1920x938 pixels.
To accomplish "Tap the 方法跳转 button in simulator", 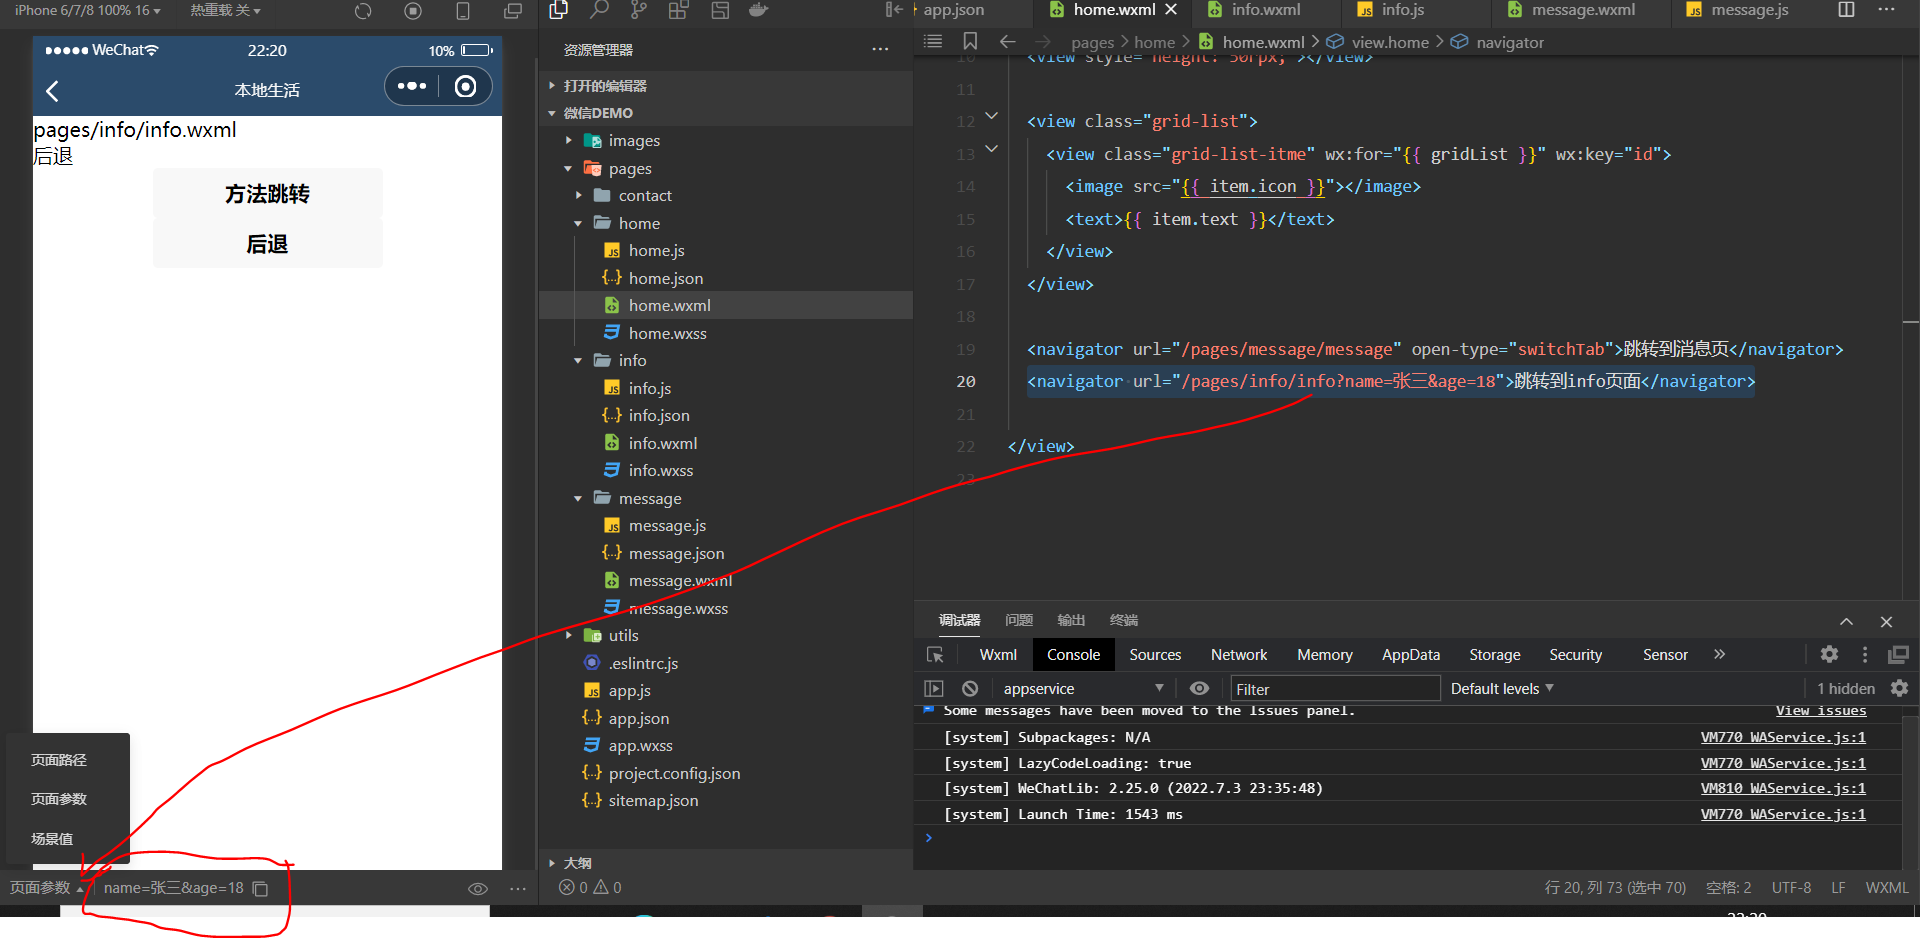I will point(268,194).
